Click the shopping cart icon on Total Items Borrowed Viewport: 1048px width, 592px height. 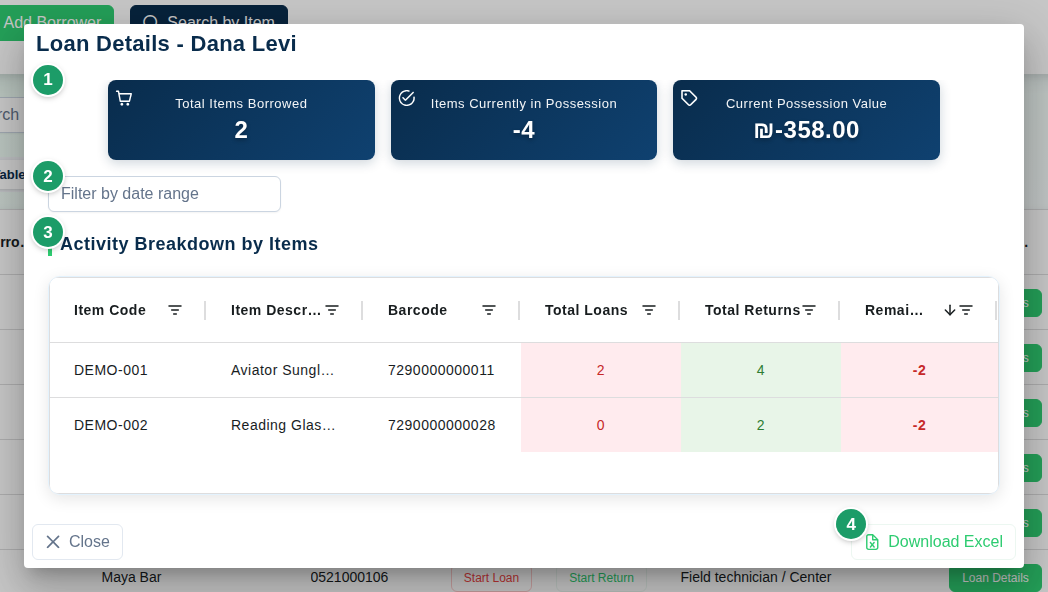124,98
